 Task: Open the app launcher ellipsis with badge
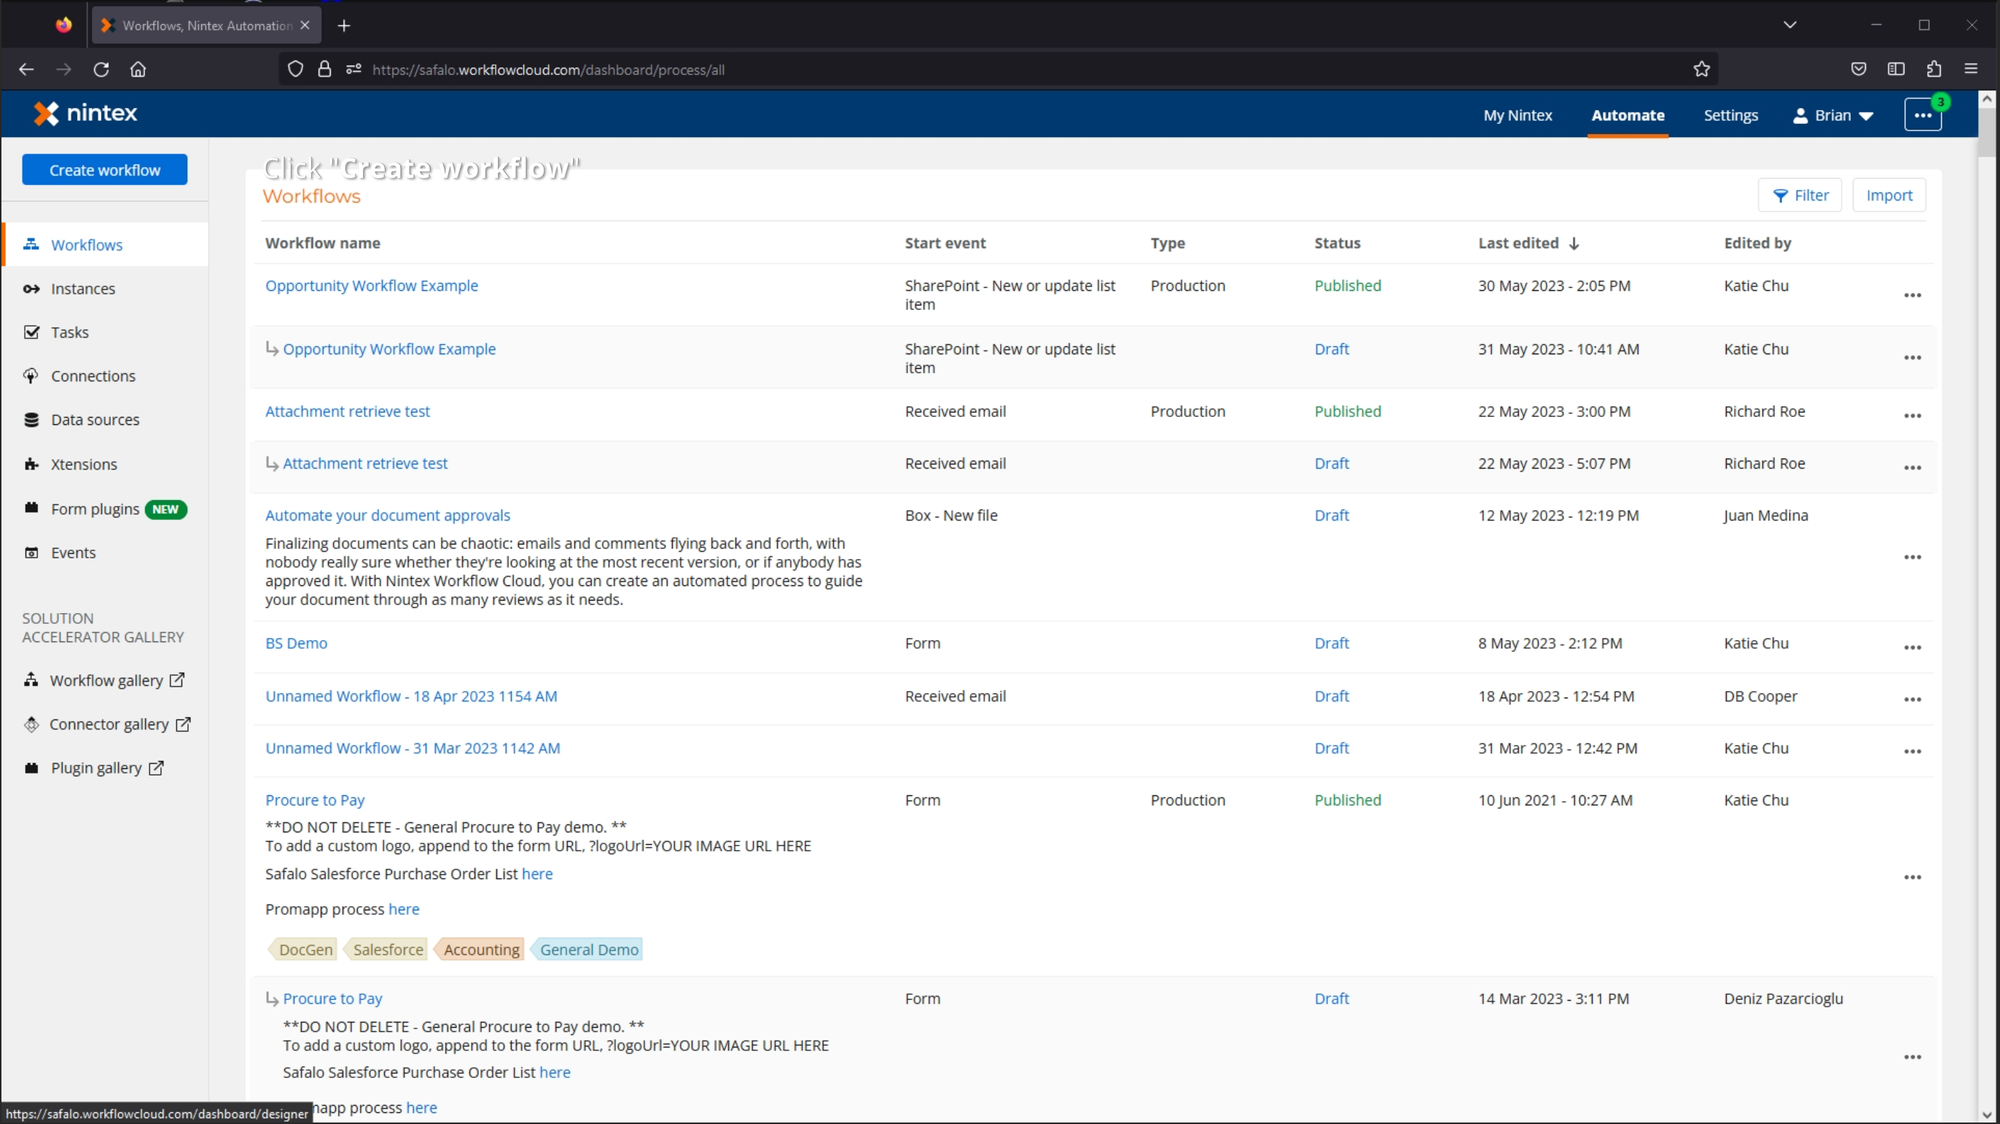pyautogui.click(x=1922, y=115)
